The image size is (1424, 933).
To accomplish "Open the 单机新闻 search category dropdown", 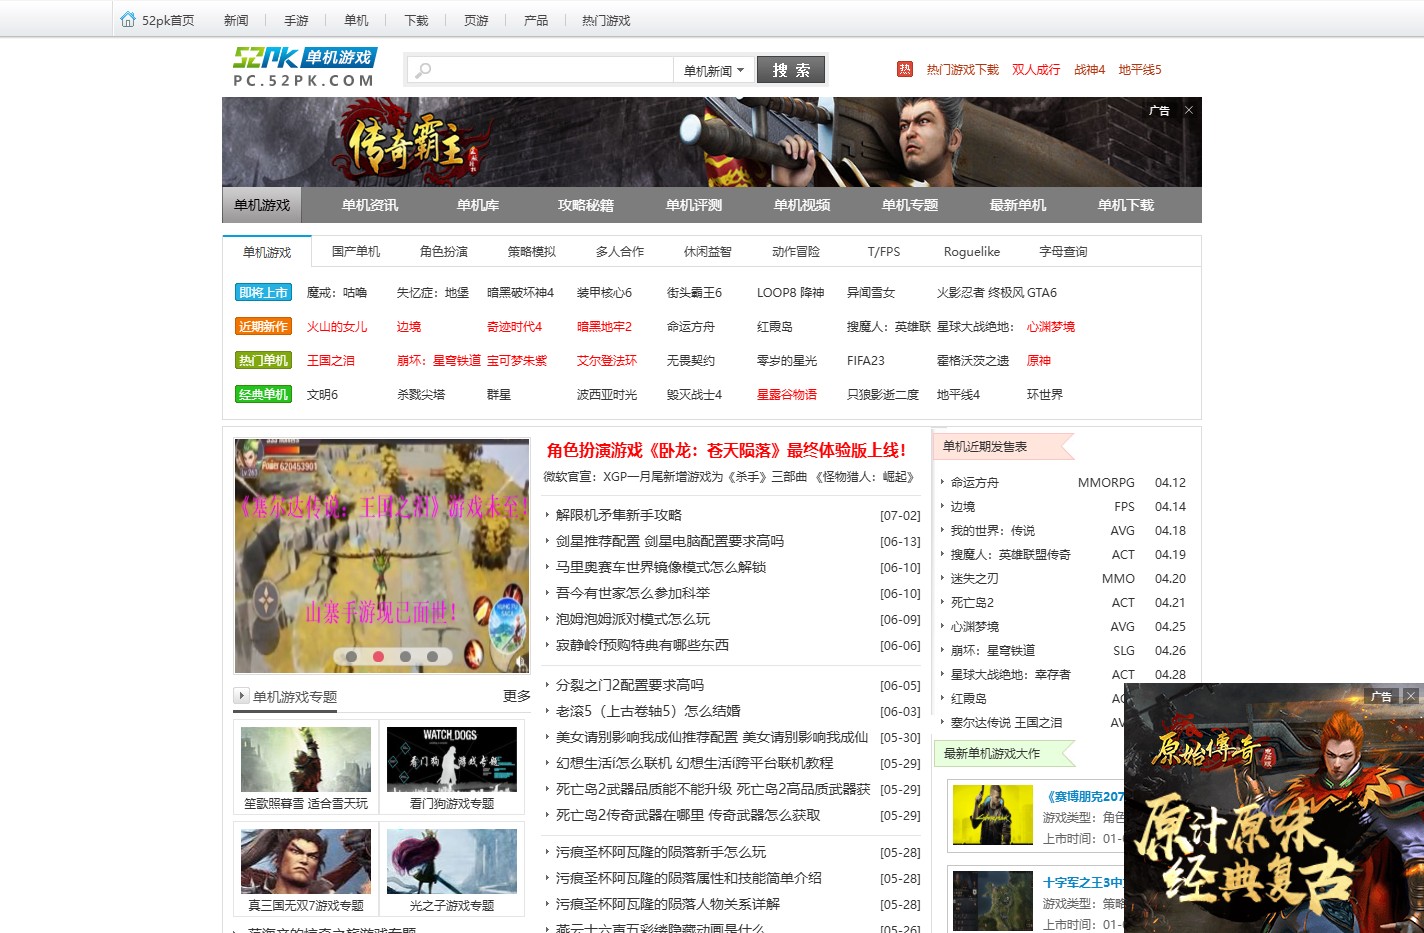I will 713,70.
